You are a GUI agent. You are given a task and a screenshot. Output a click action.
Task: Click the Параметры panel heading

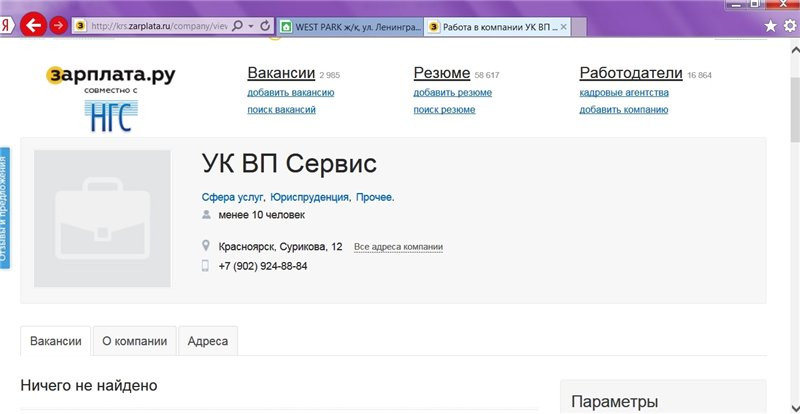(x=614, y=401)
